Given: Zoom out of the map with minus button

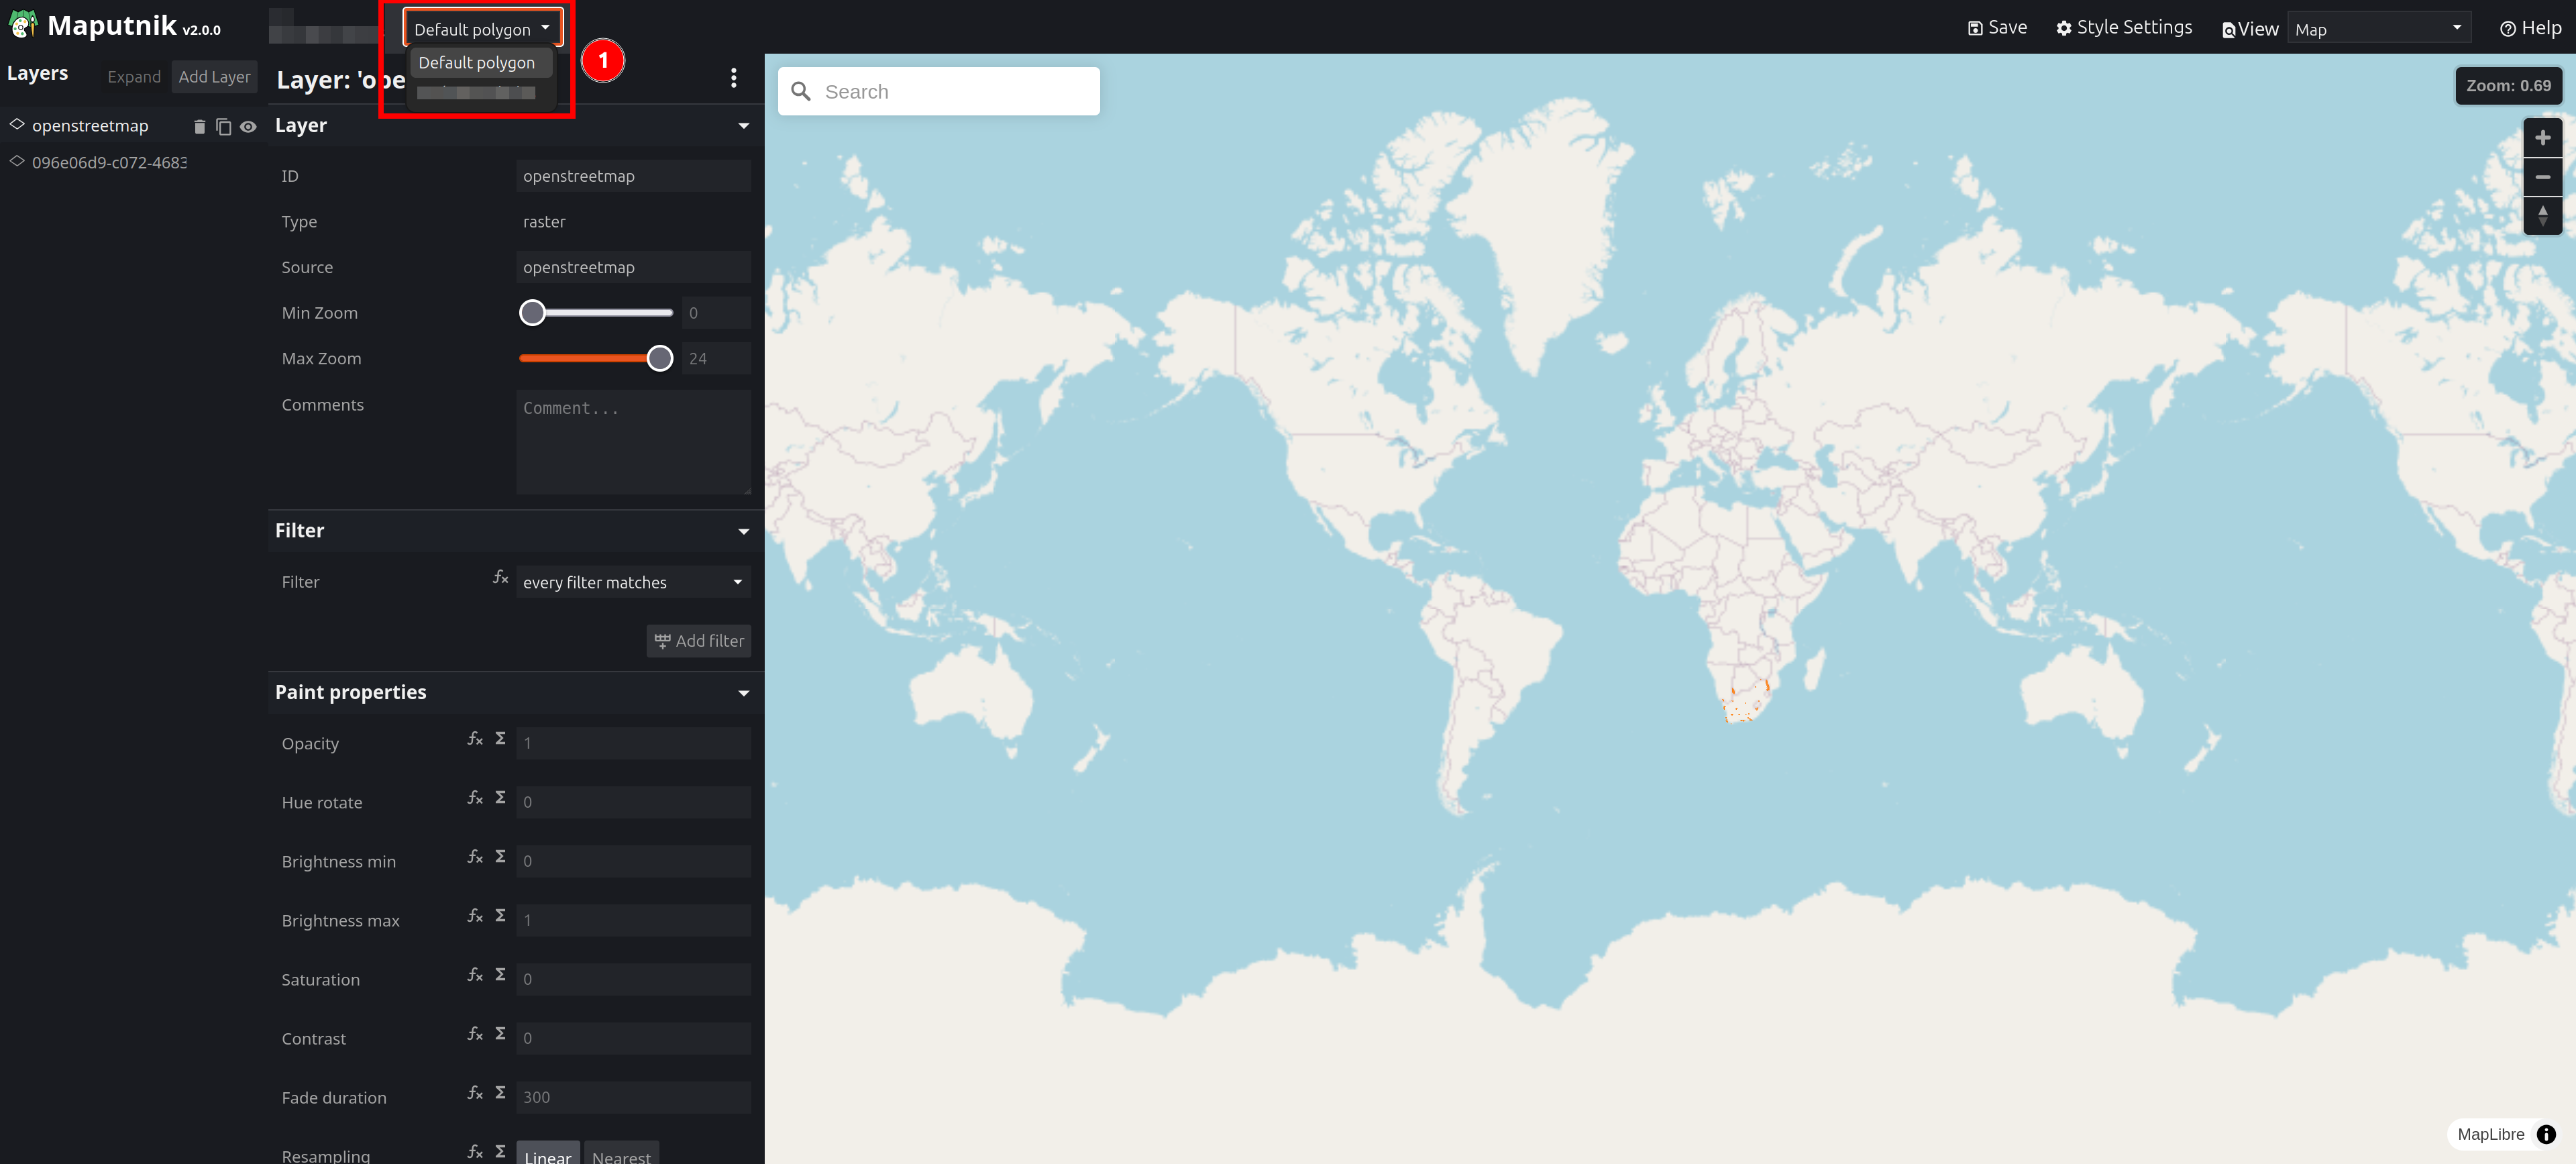Looking at the screenshot, I should point(2542,177).
